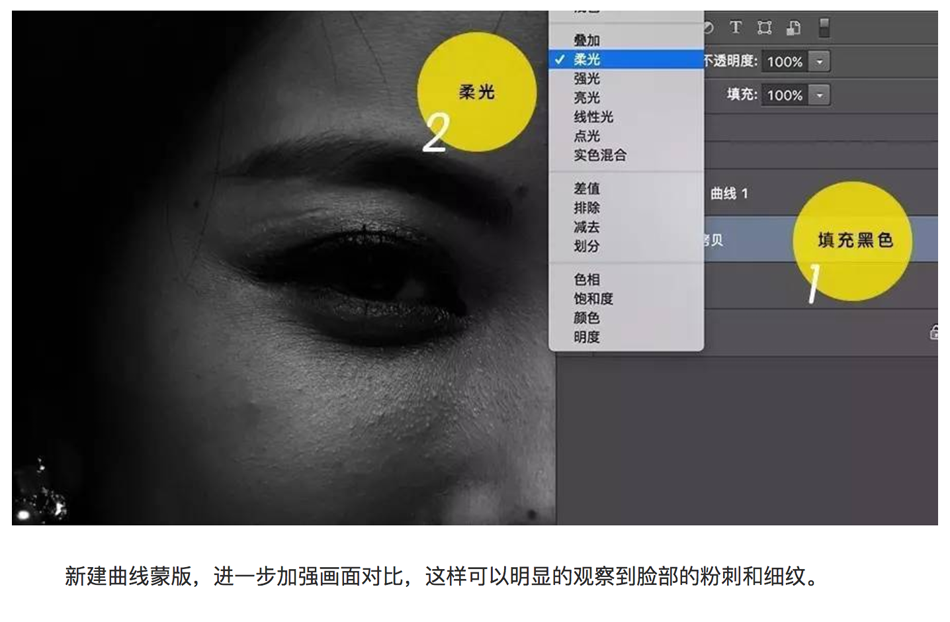The width and height of the screenshot is (950, 622).
Task: Choose 点光 blend mode
Action: 626,136
